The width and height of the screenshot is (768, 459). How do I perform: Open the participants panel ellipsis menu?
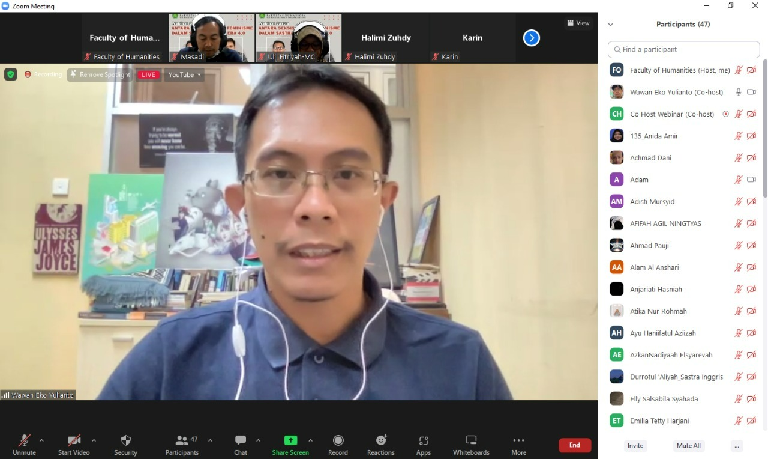(x=737, y=445)
